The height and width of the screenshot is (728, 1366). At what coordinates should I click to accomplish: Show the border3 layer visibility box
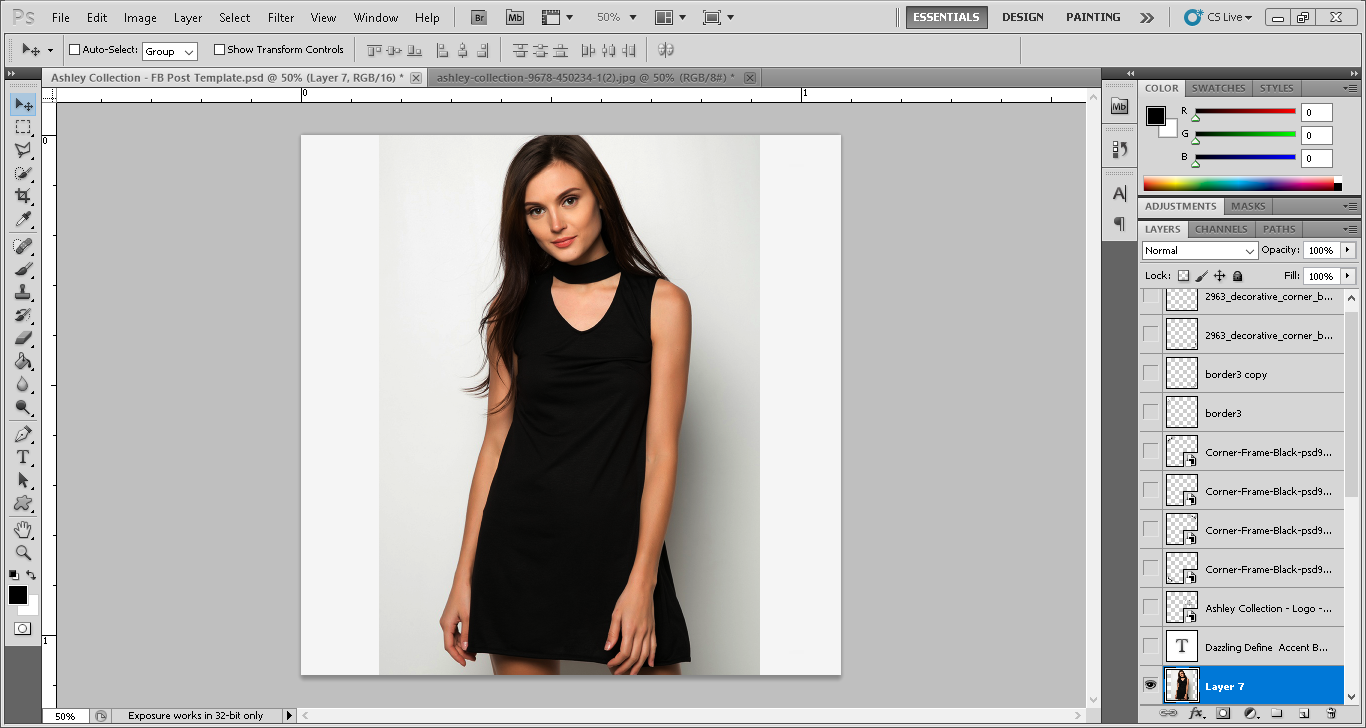1151,413
